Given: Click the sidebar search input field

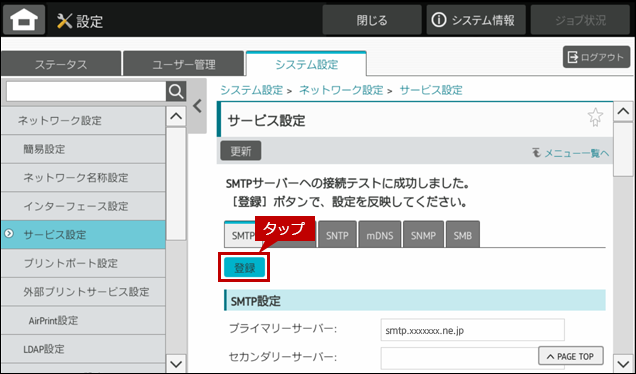Looking at the screenshot, I should pos(86,92).
